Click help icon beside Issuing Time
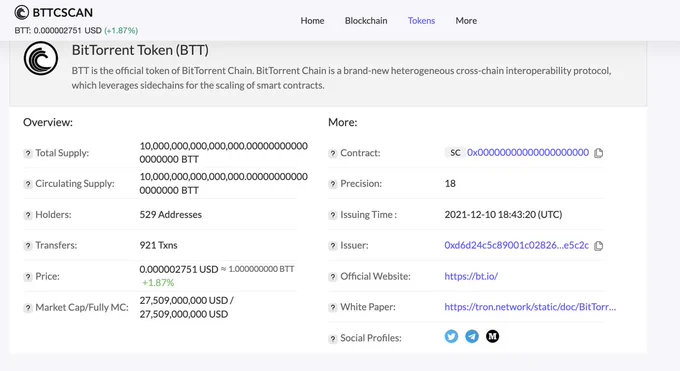 point(333,215)
